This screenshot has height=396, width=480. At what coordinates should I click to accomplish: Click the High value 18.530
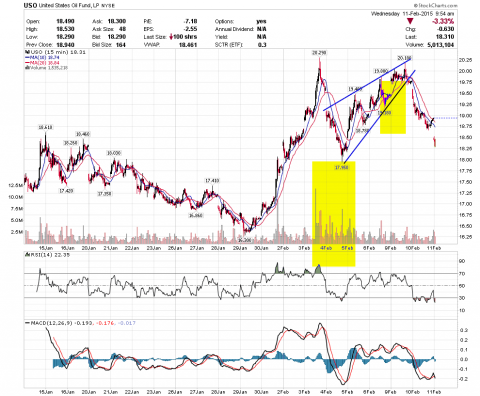(65, 29)
